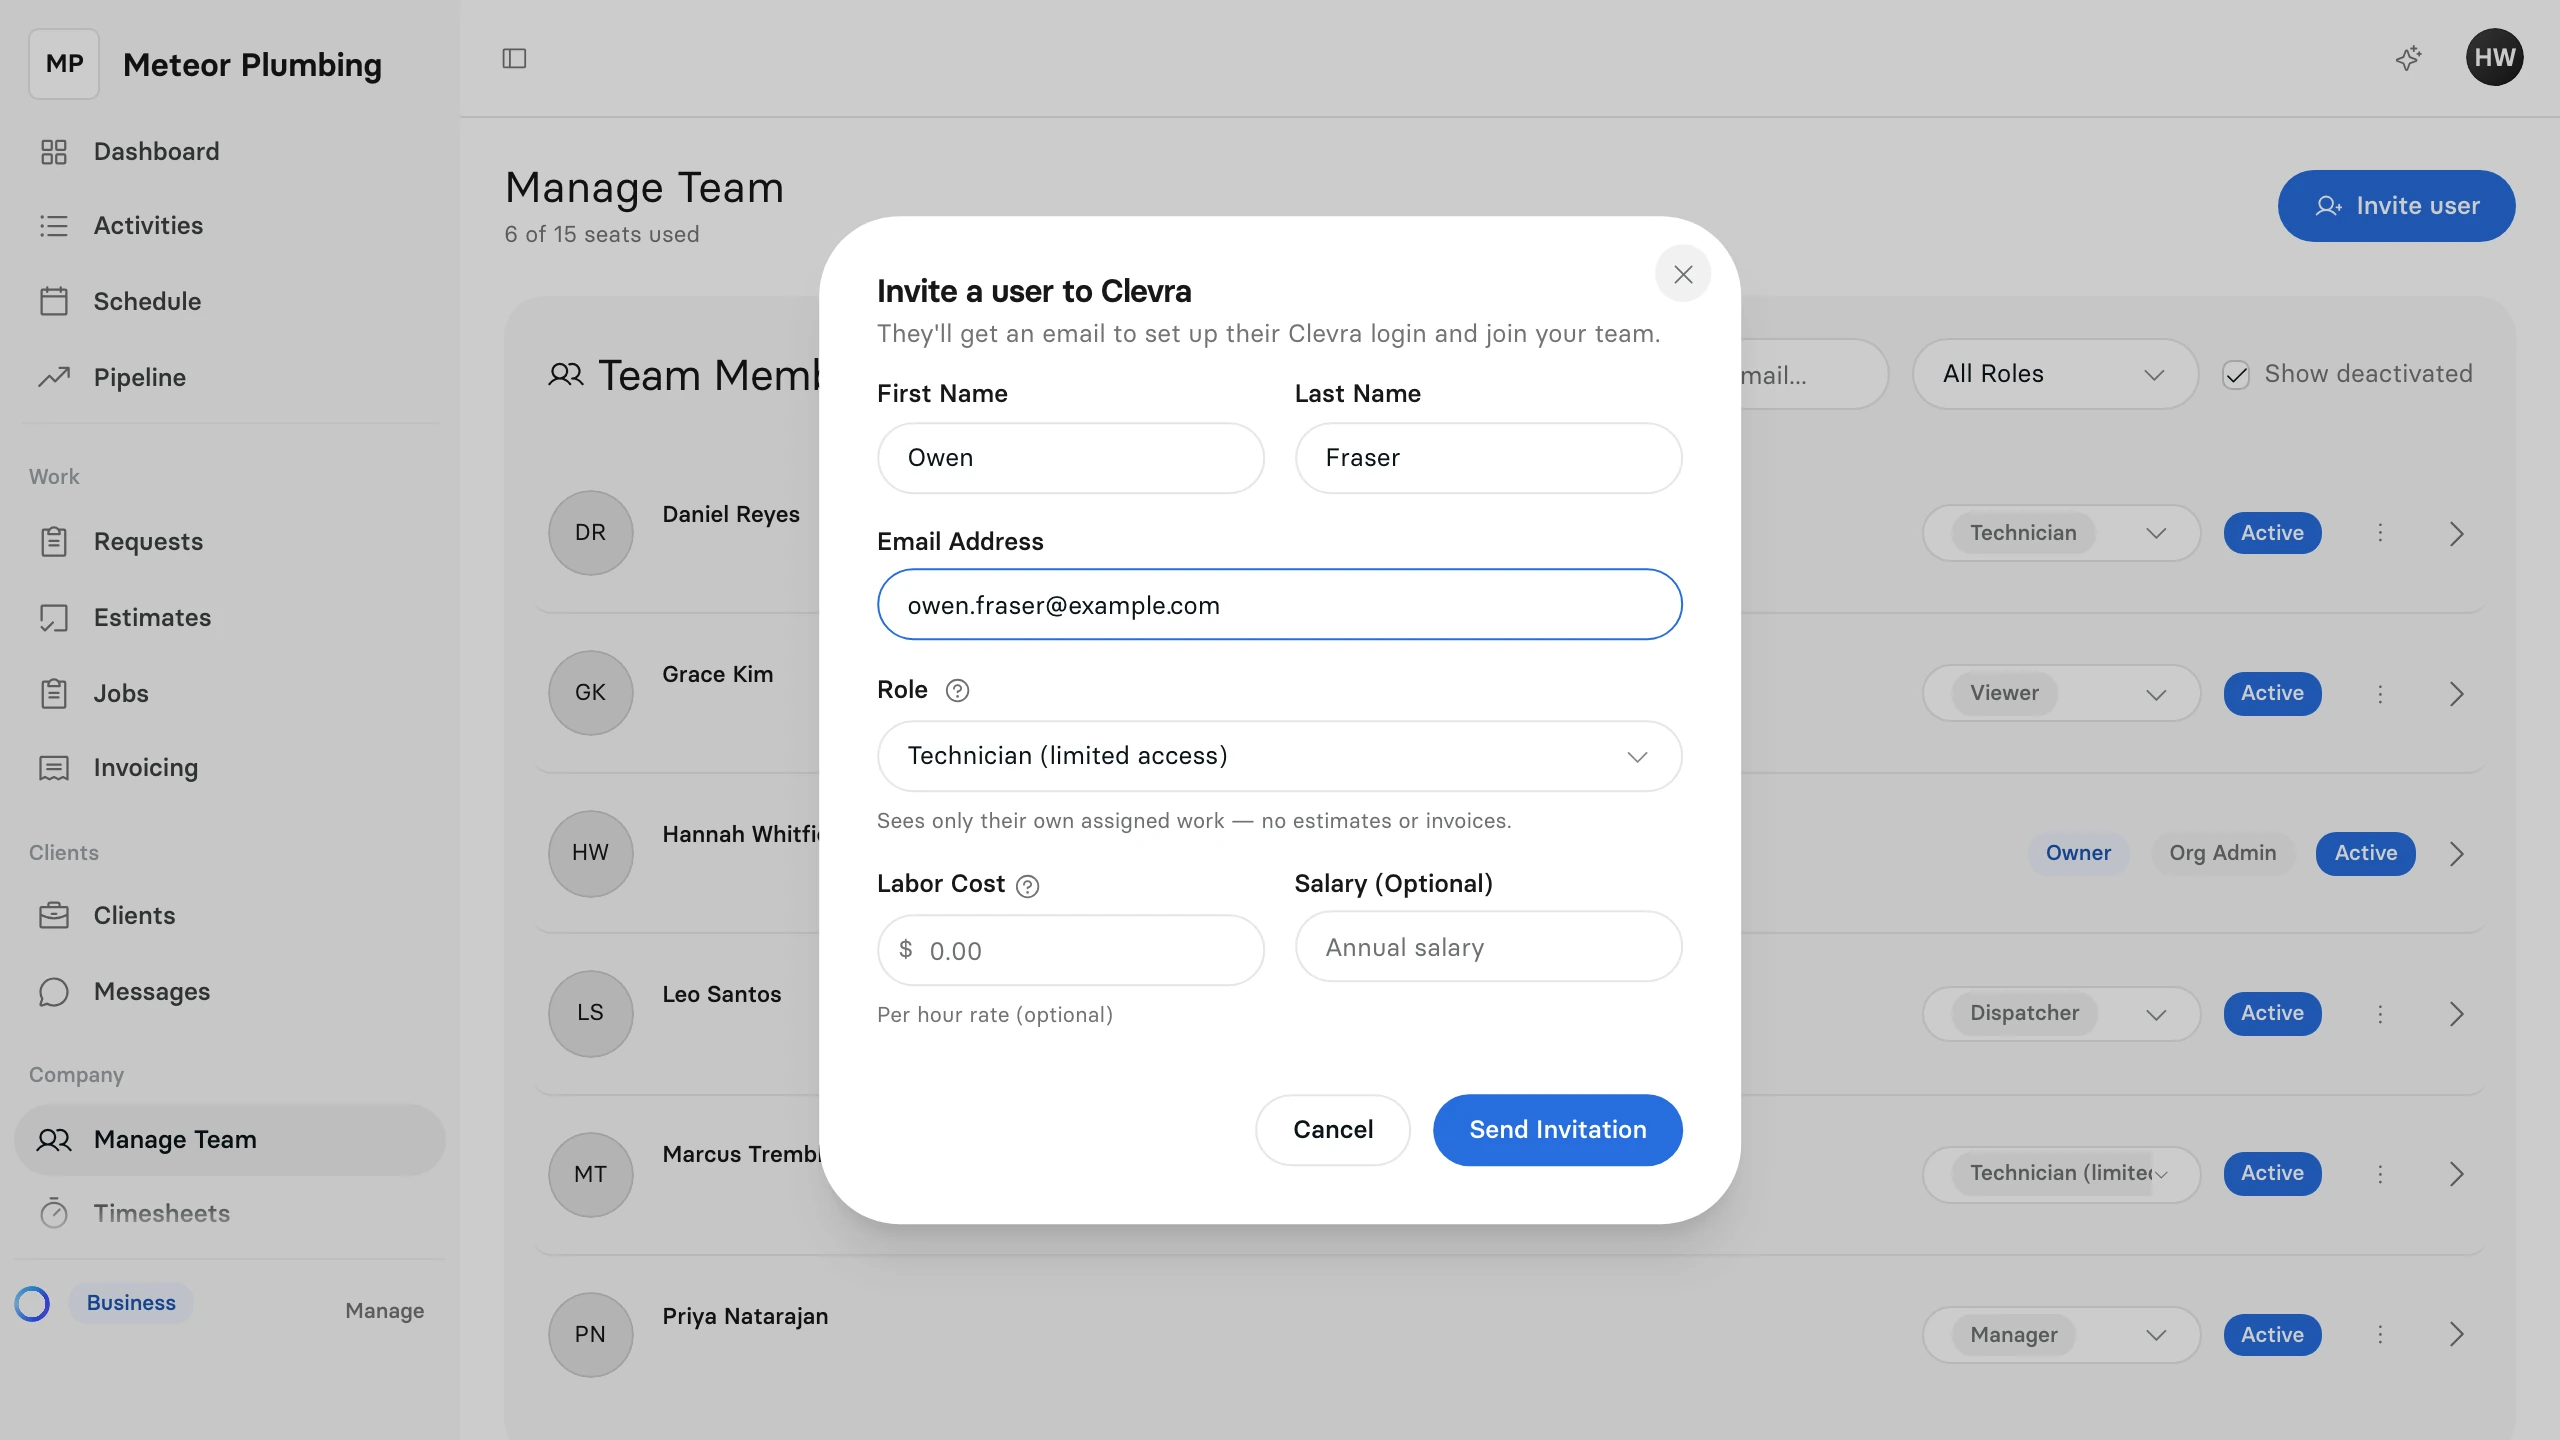Open more options for Priya Natarajan
The width and height of the screenshot is (2560, 1440).
2380,1335
